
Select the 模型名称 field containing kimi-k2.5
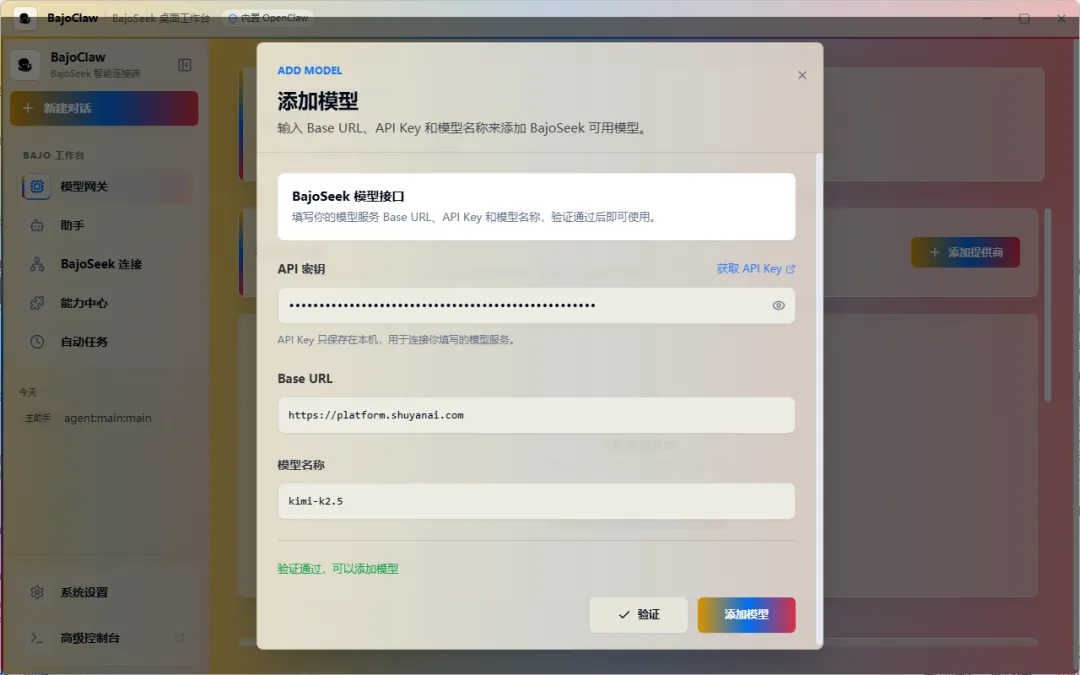tap(536, 501)
